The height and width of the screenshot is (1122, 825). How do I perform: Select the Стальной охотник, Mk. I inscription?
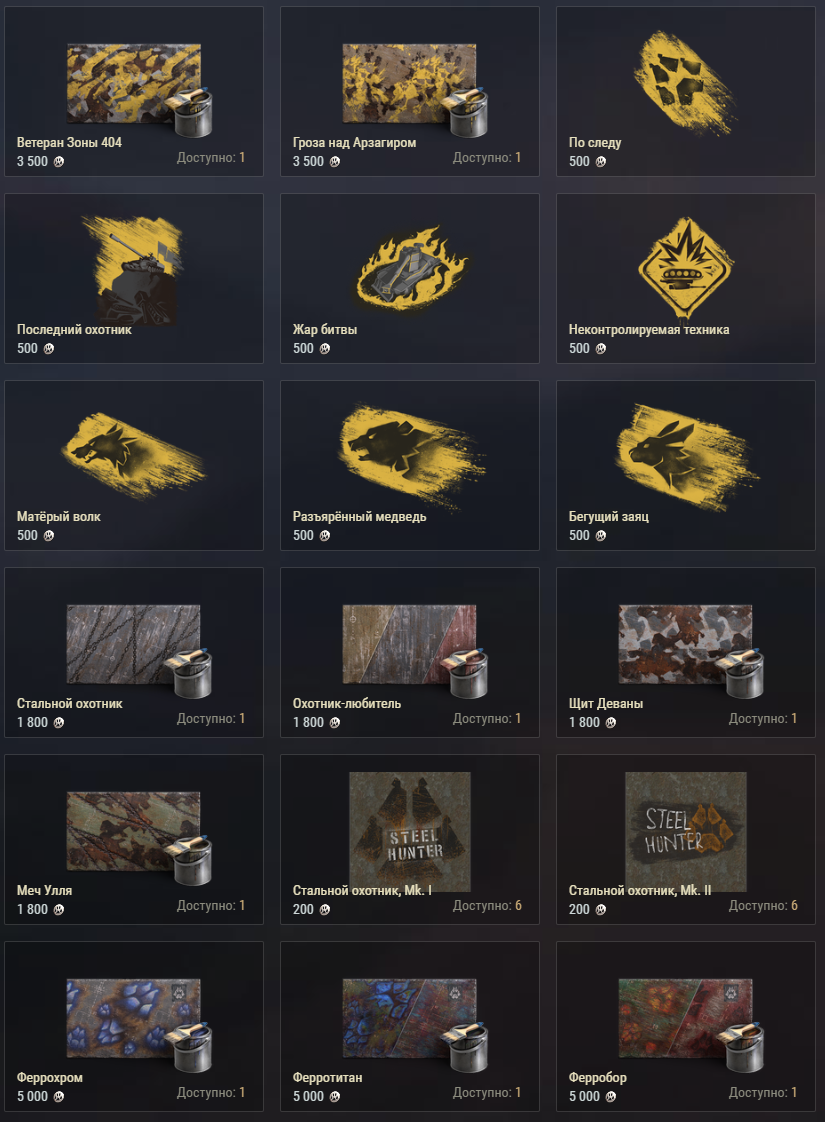pyautogui.click(x=410, y=839)
